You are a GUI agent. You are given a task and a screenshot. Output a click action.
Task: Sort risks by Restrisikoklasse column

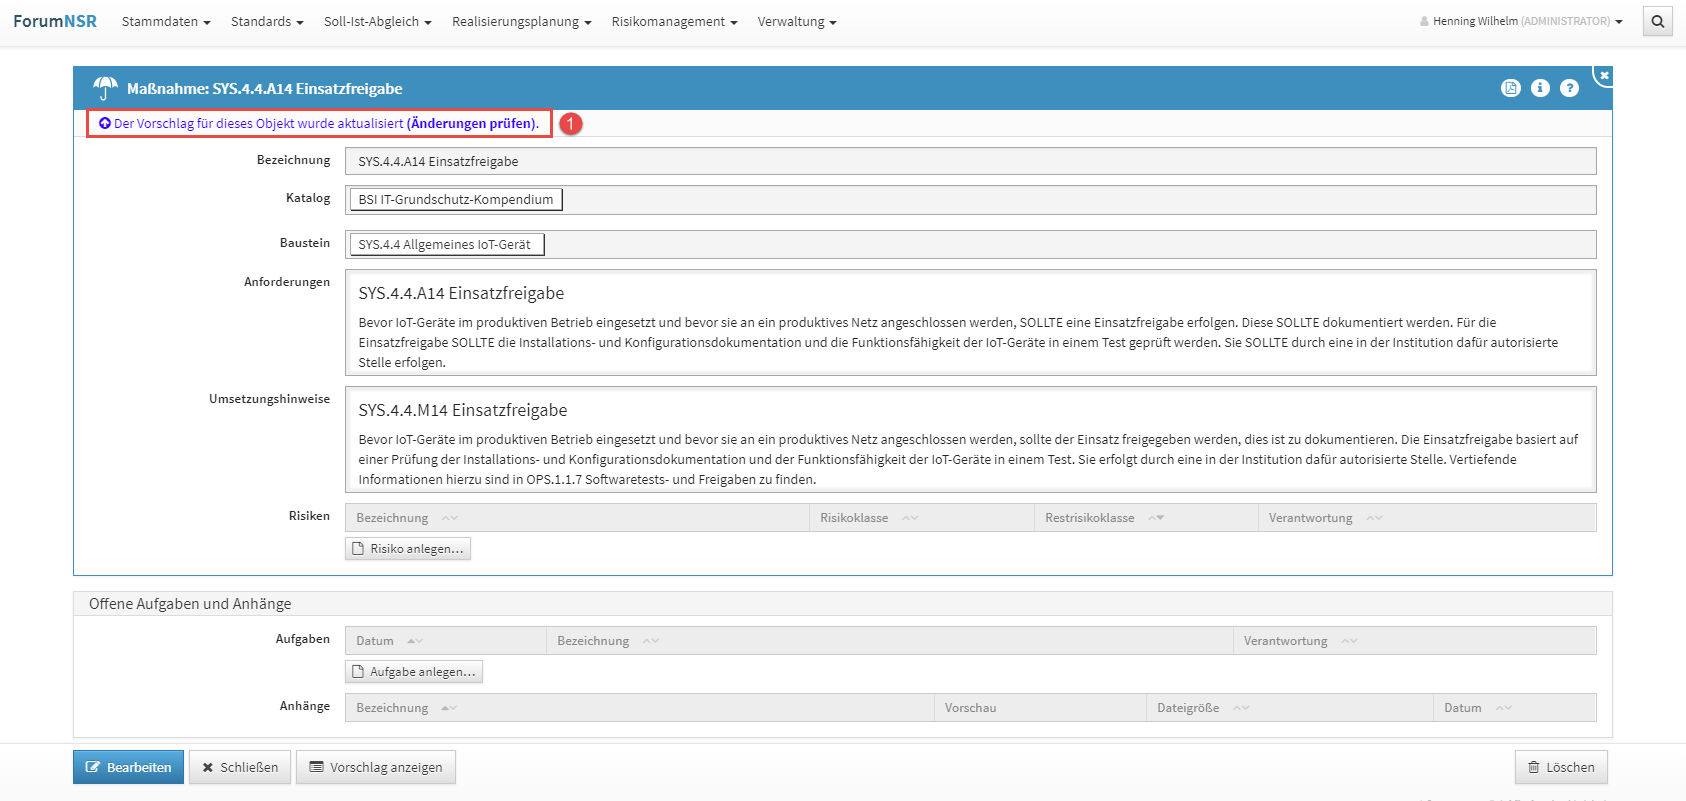(1155, 518)
